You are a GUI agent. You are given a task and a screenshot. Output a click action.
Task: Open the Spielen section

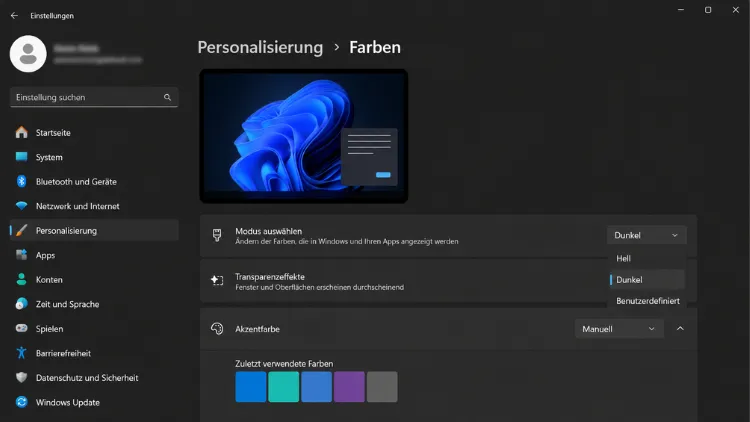click(x=94, y=328)
